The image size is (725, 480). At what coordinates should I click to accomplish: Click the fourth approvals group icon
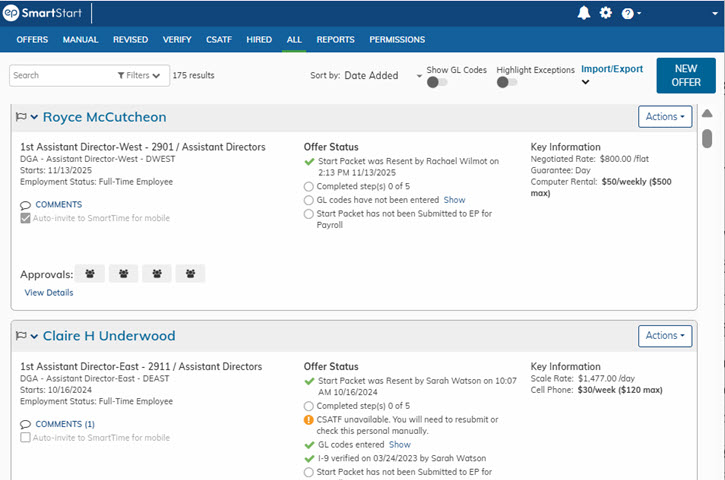190,274
